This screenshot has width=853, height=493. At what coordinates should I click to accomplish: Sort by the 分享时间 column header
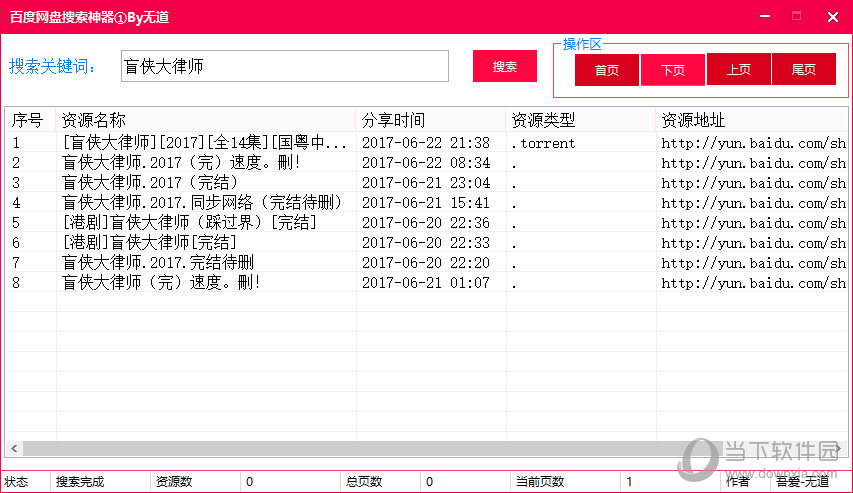[431, 120]
